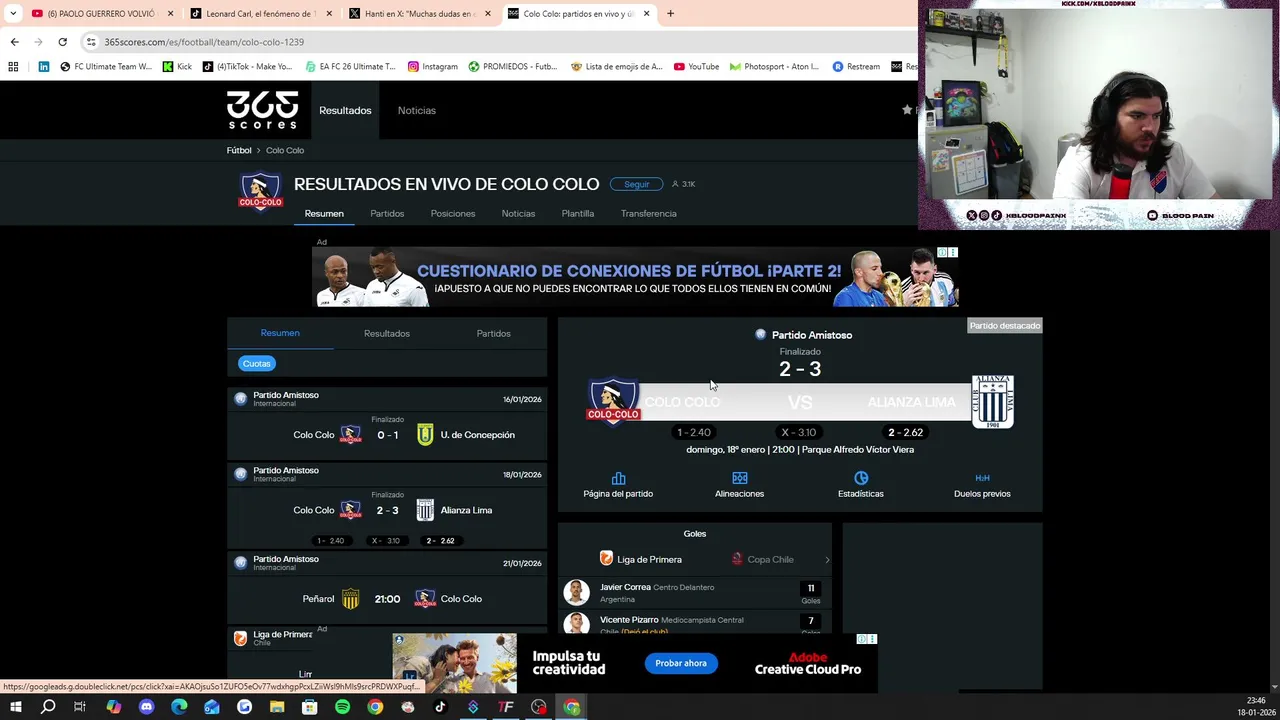This screenshot has height=720, width=1280.
Task: Open site information icon in address bar
Action: tap(91, 42)
